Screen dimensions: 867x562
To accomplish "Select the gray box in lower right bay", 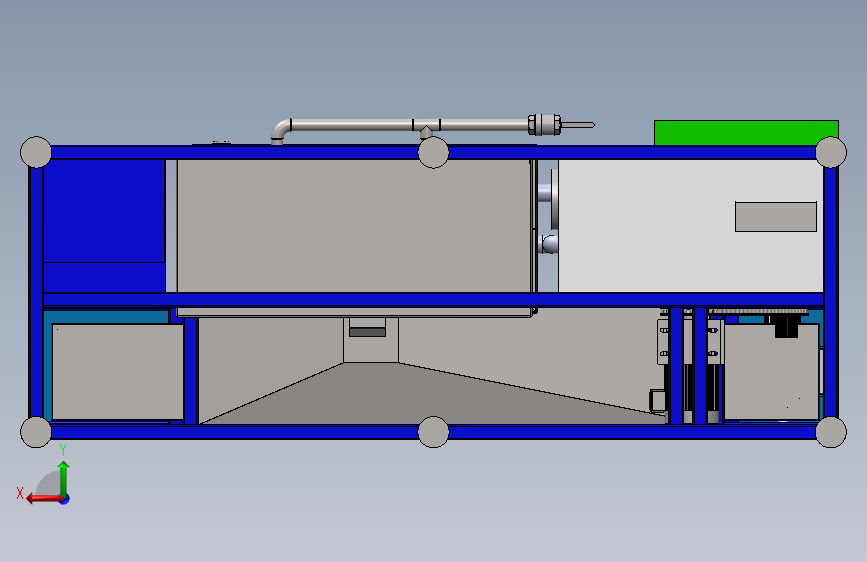I will coord(771,372).
